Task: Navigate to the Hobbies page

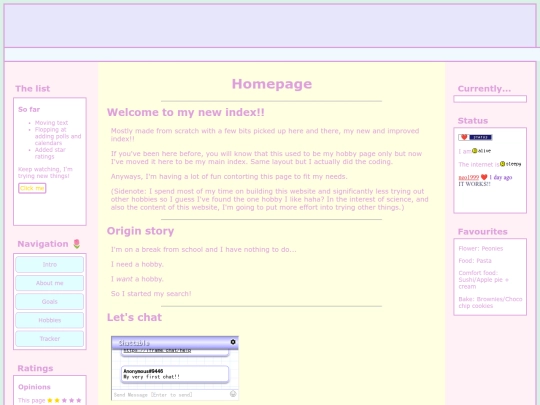Action: tap(50, 320)
